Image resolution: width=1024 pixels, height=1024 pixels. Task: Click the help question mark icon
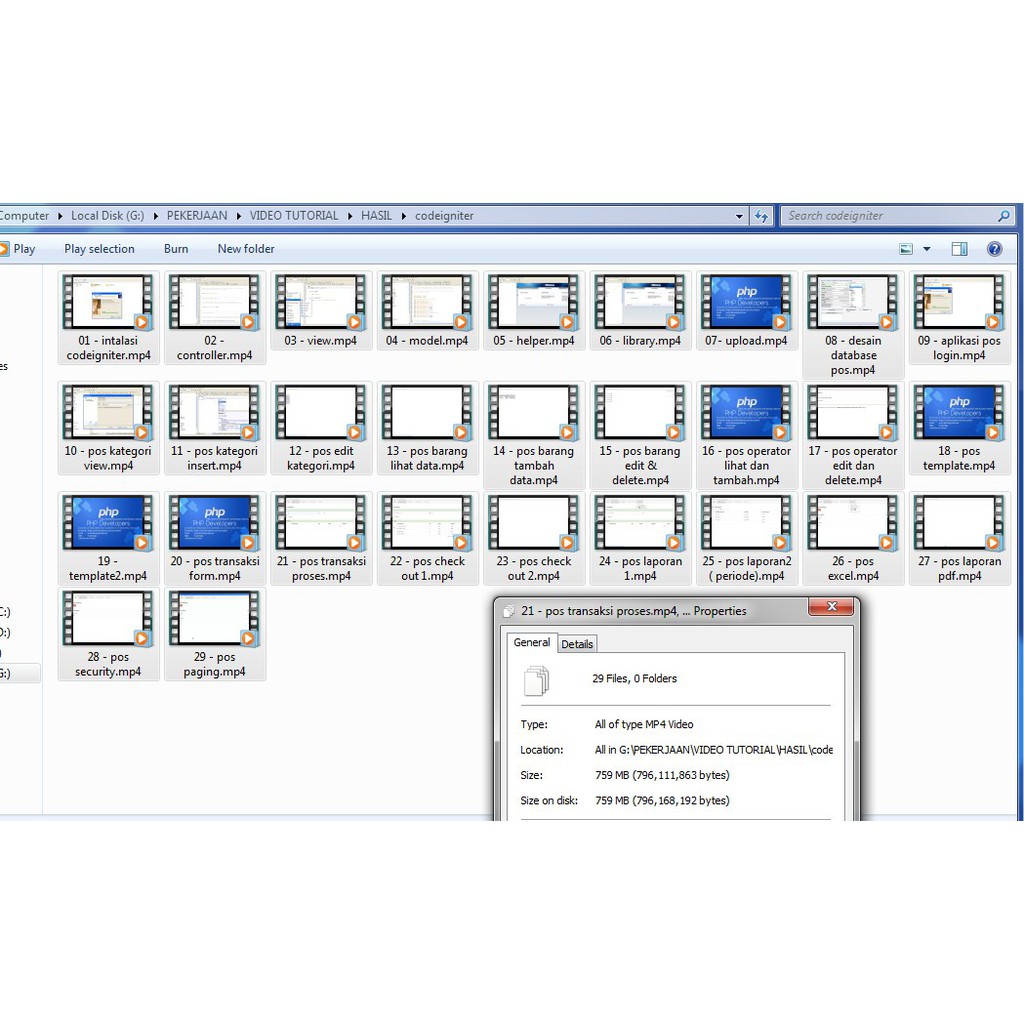coord(994,249)
